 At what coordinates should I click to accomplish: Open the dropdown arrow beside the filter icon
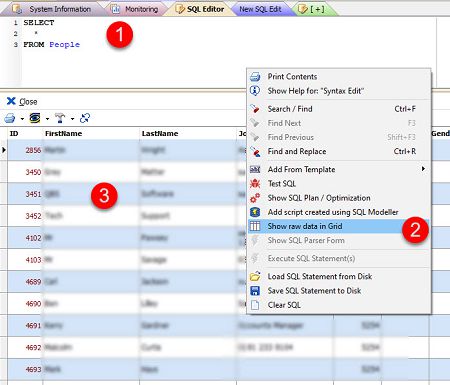click(72, 119)
